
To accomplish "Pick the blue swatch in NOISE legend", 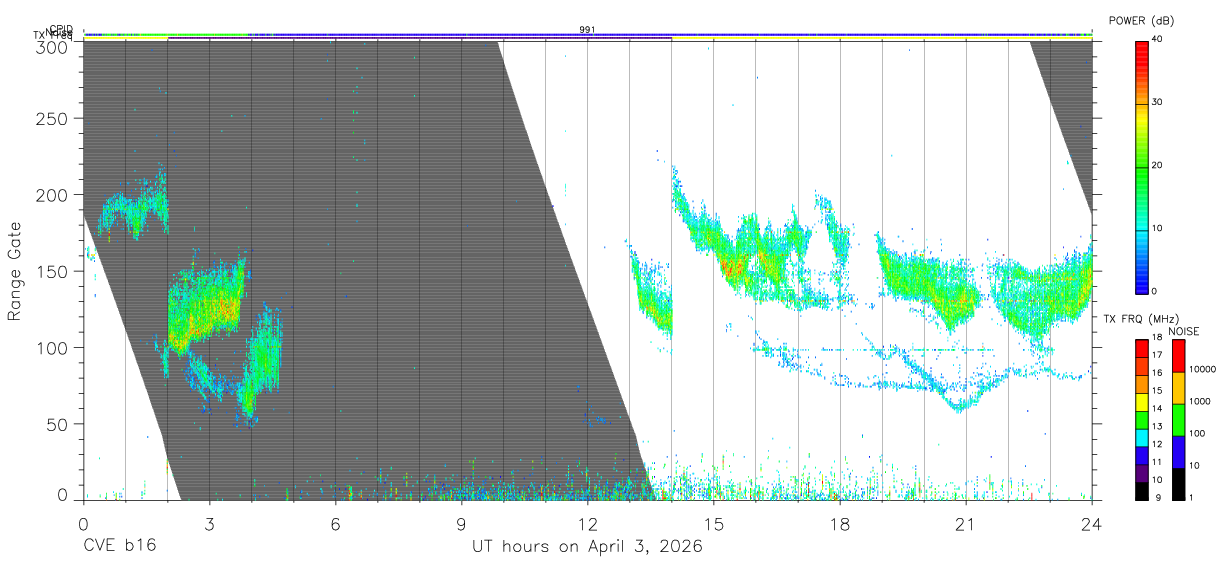I will coord(1179,452).
